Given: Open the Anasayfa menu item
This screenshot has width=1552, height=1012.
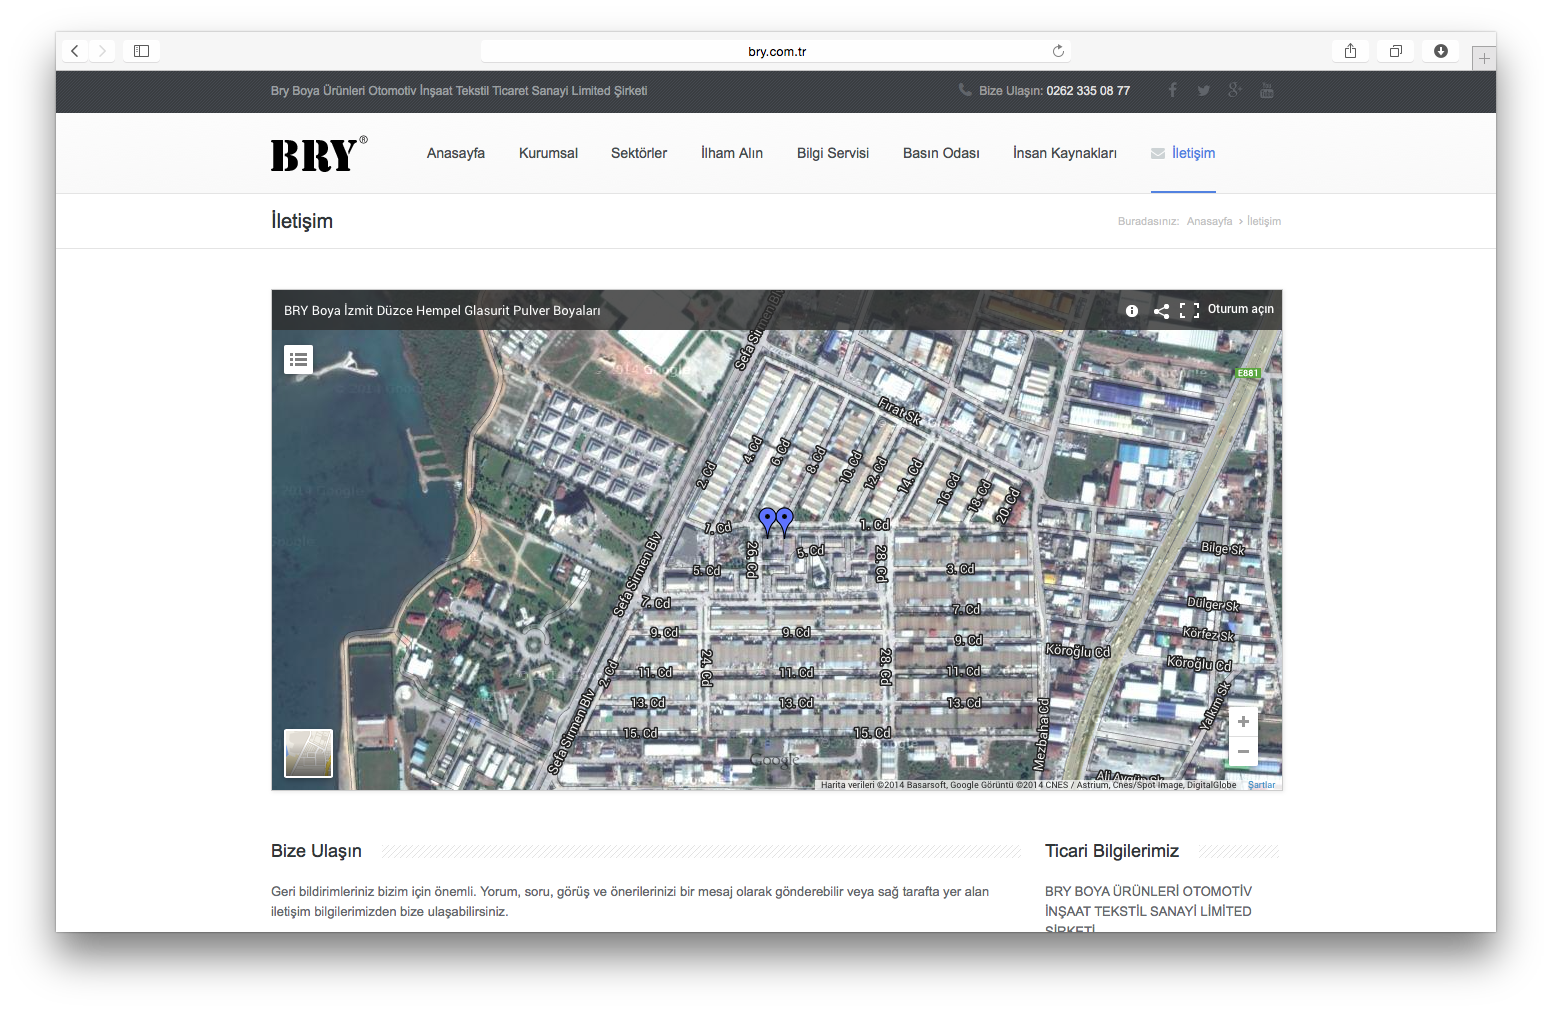Looking at the screenshot, I should [456, 153].
